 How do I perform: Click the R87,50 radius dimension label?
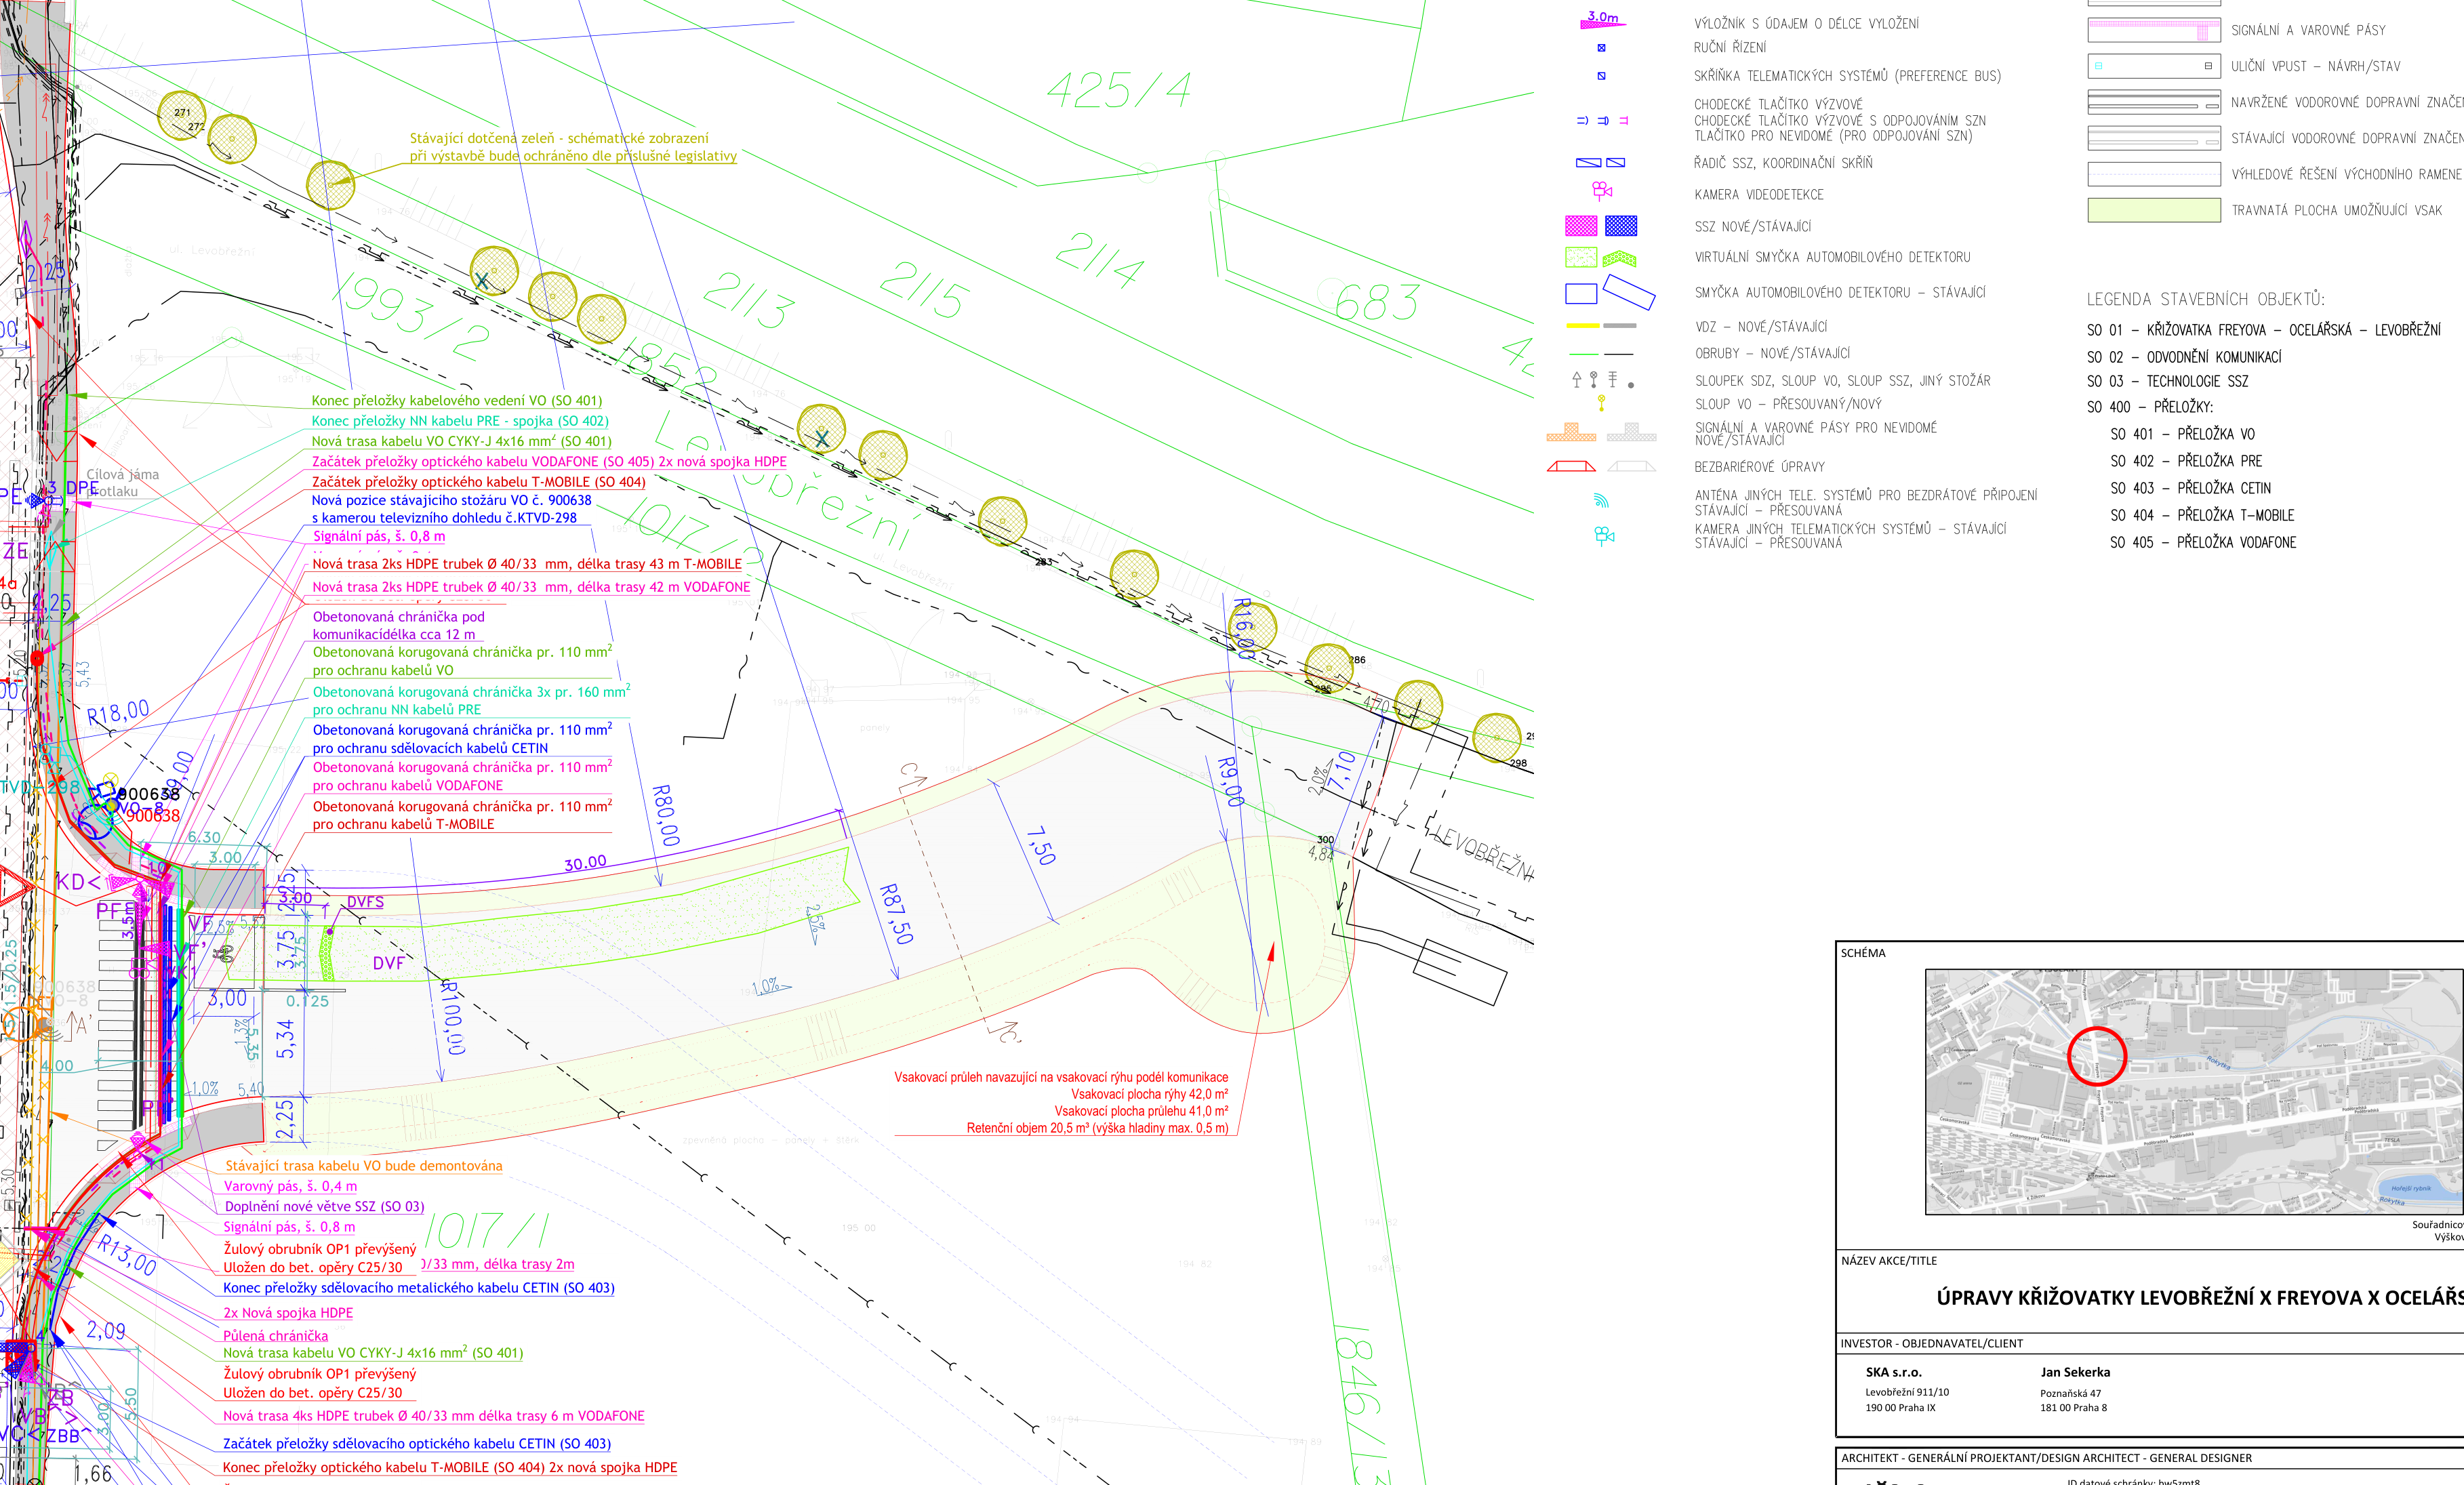pos(896,914)
